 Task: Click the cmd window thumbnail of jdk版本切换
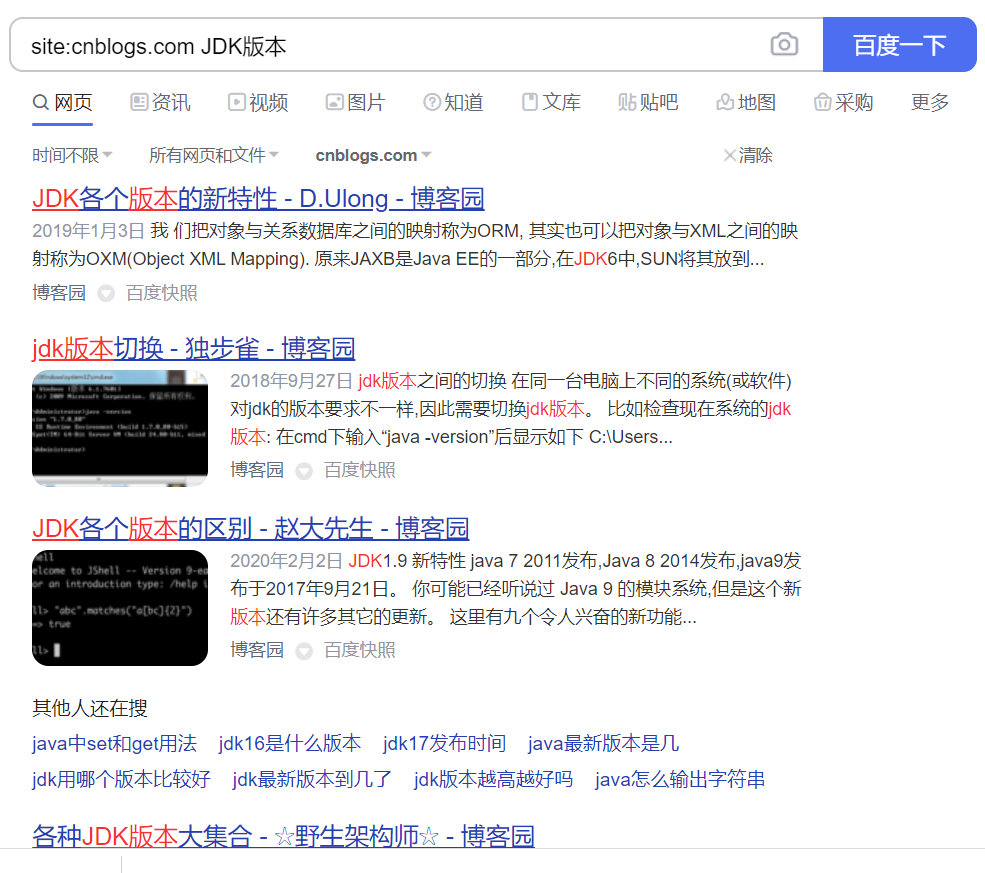point(120,428)
